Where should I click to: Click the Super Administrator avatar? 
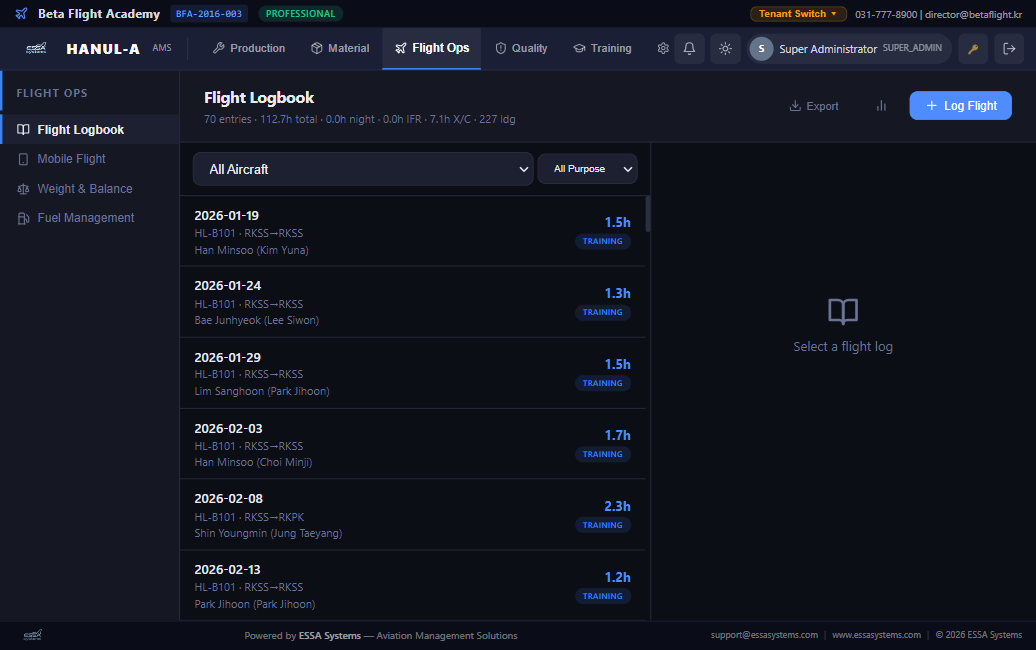pyautogui.click(x=762, y=49)
